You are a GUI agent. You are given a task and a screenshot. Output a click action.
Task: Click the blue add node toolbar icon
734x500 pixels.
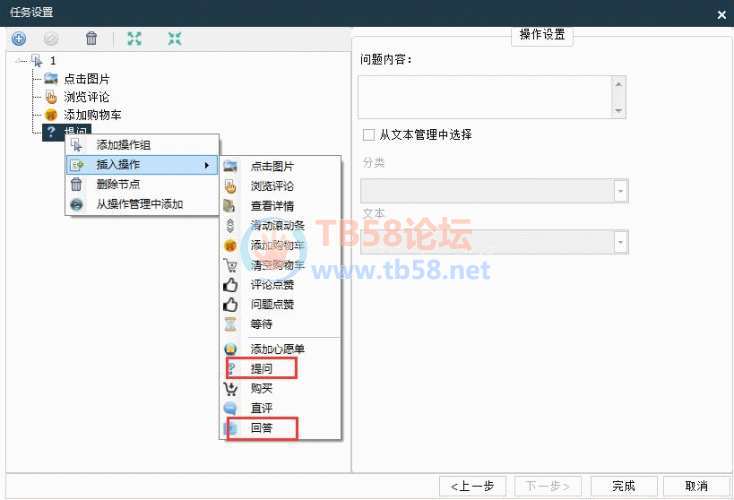coord(19,39)
